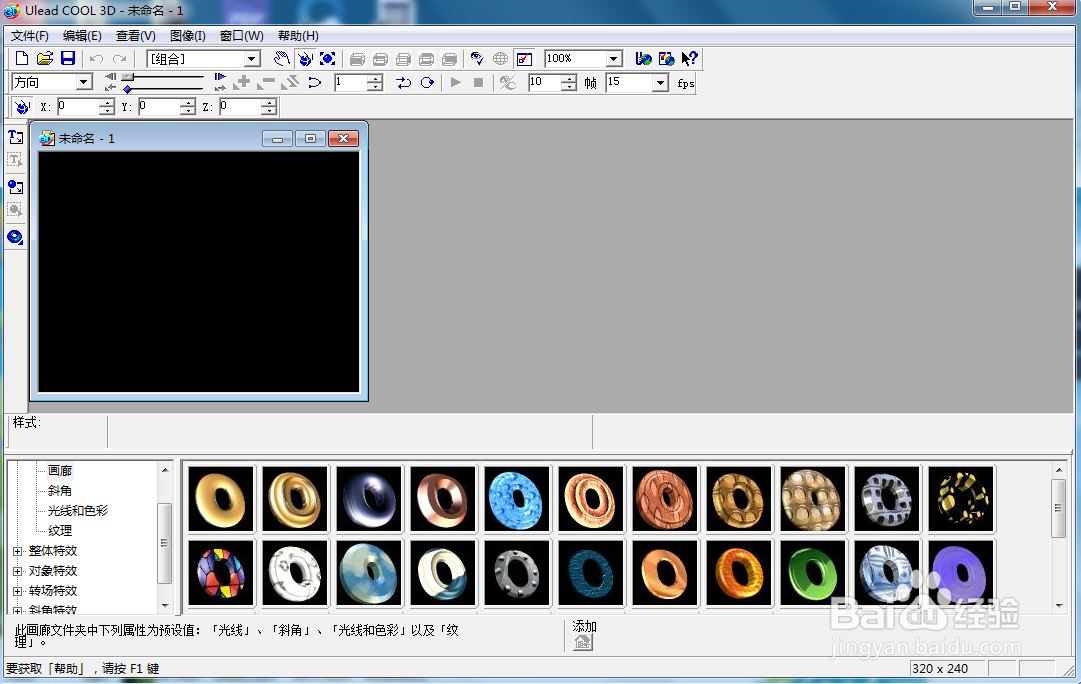
Task: Maximize the 未命名 - 1 document window
Action: pos(310,139)
